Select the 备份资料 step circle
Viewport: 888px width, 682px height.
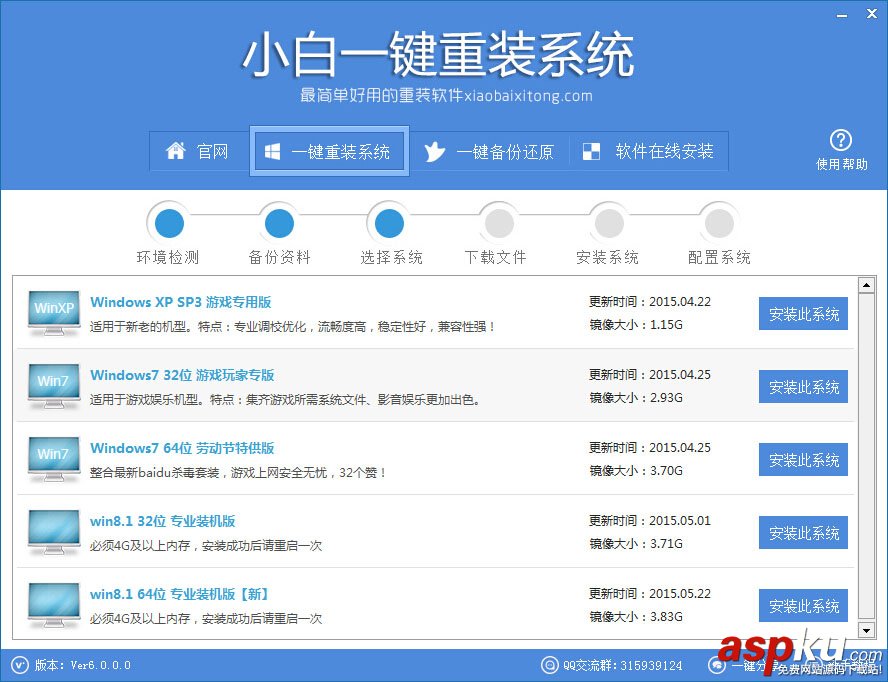[x=278, y=222]
